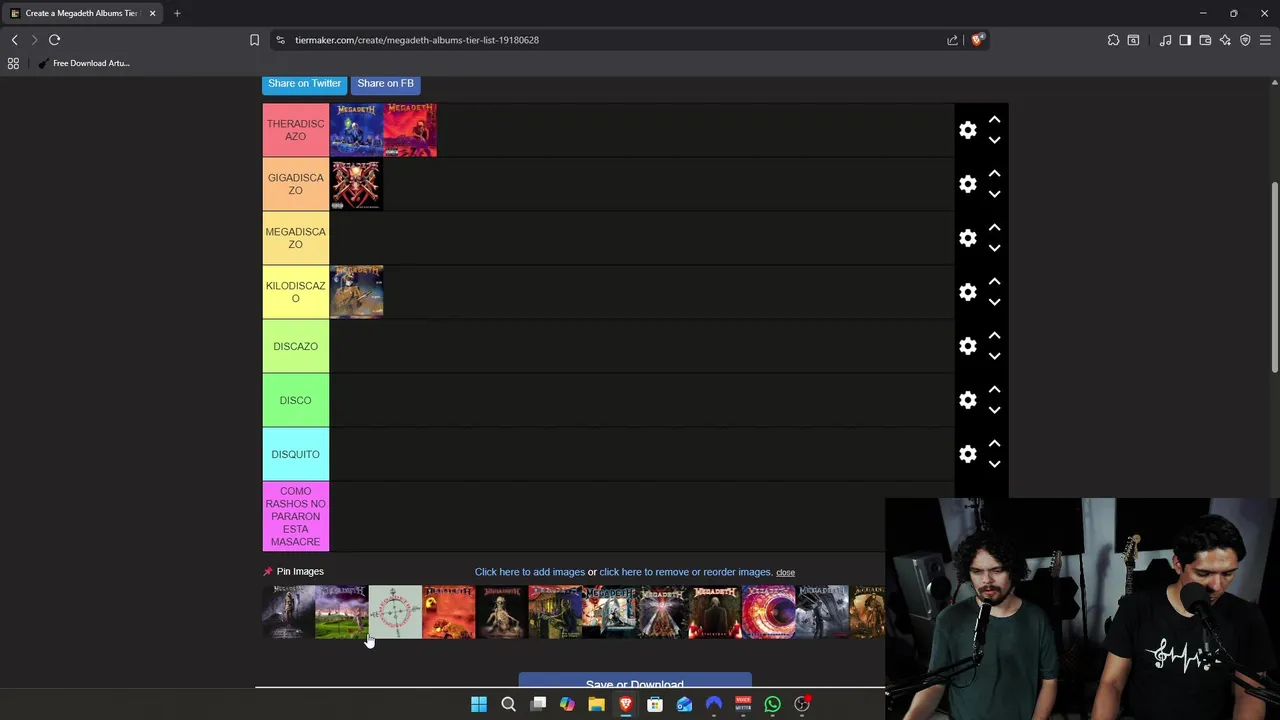This screenshot has height=720, width=1280.
Task: Open Leo AI sparkle icon
Action: (1225, 40)
